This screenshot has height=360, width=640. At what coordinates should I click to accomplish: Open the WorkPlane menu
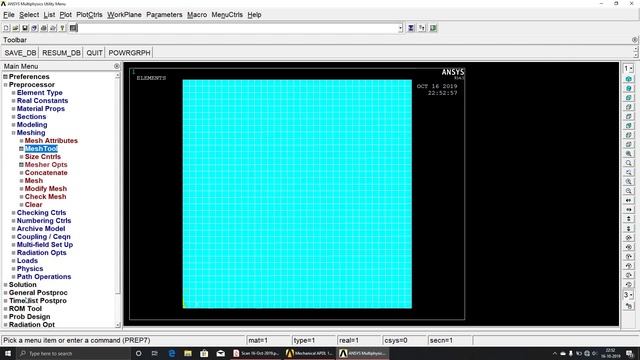pos(124,15)
